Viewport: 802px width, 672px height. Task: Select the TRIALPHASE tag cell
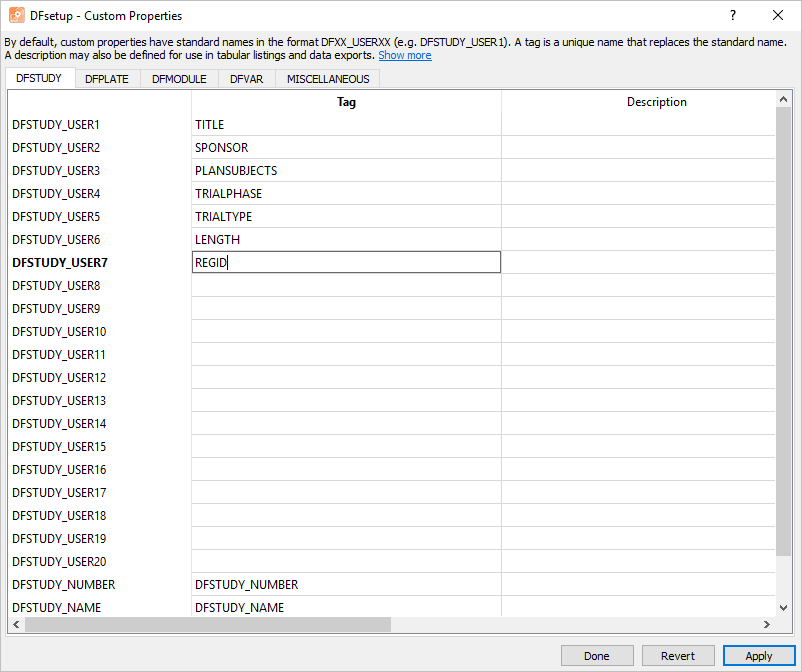coord(346,193)
